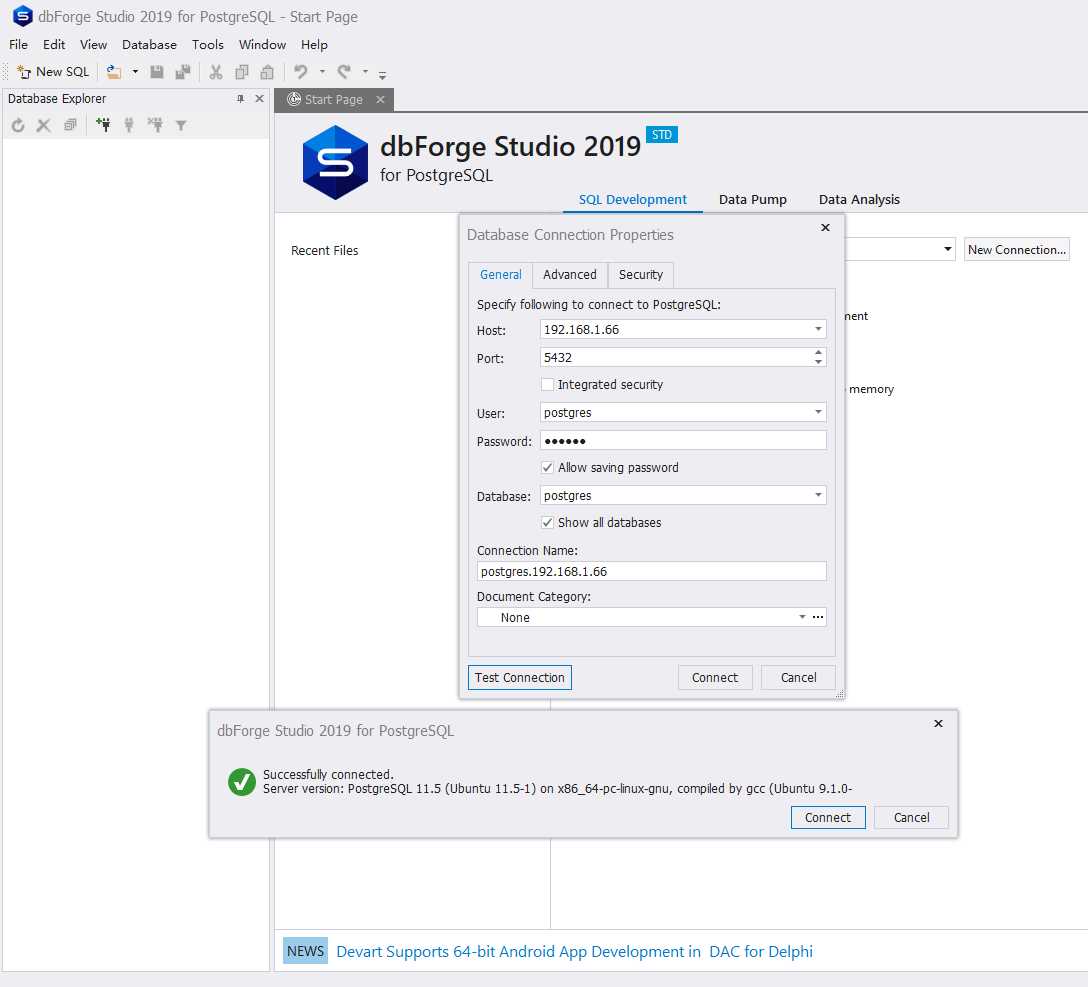Select the General tab in connection properties
Viewport: 1088px width, 987px height.
click(500, 275)
